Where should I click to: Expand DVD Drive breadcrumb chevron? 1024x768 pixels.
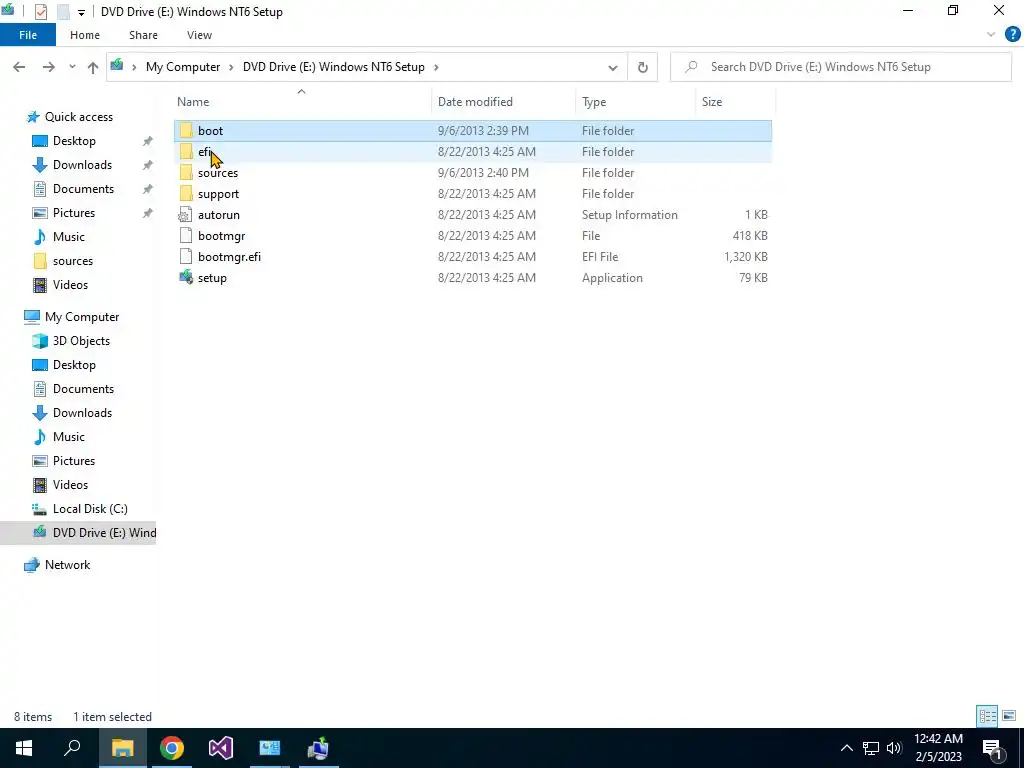click(x=436, y=67)
